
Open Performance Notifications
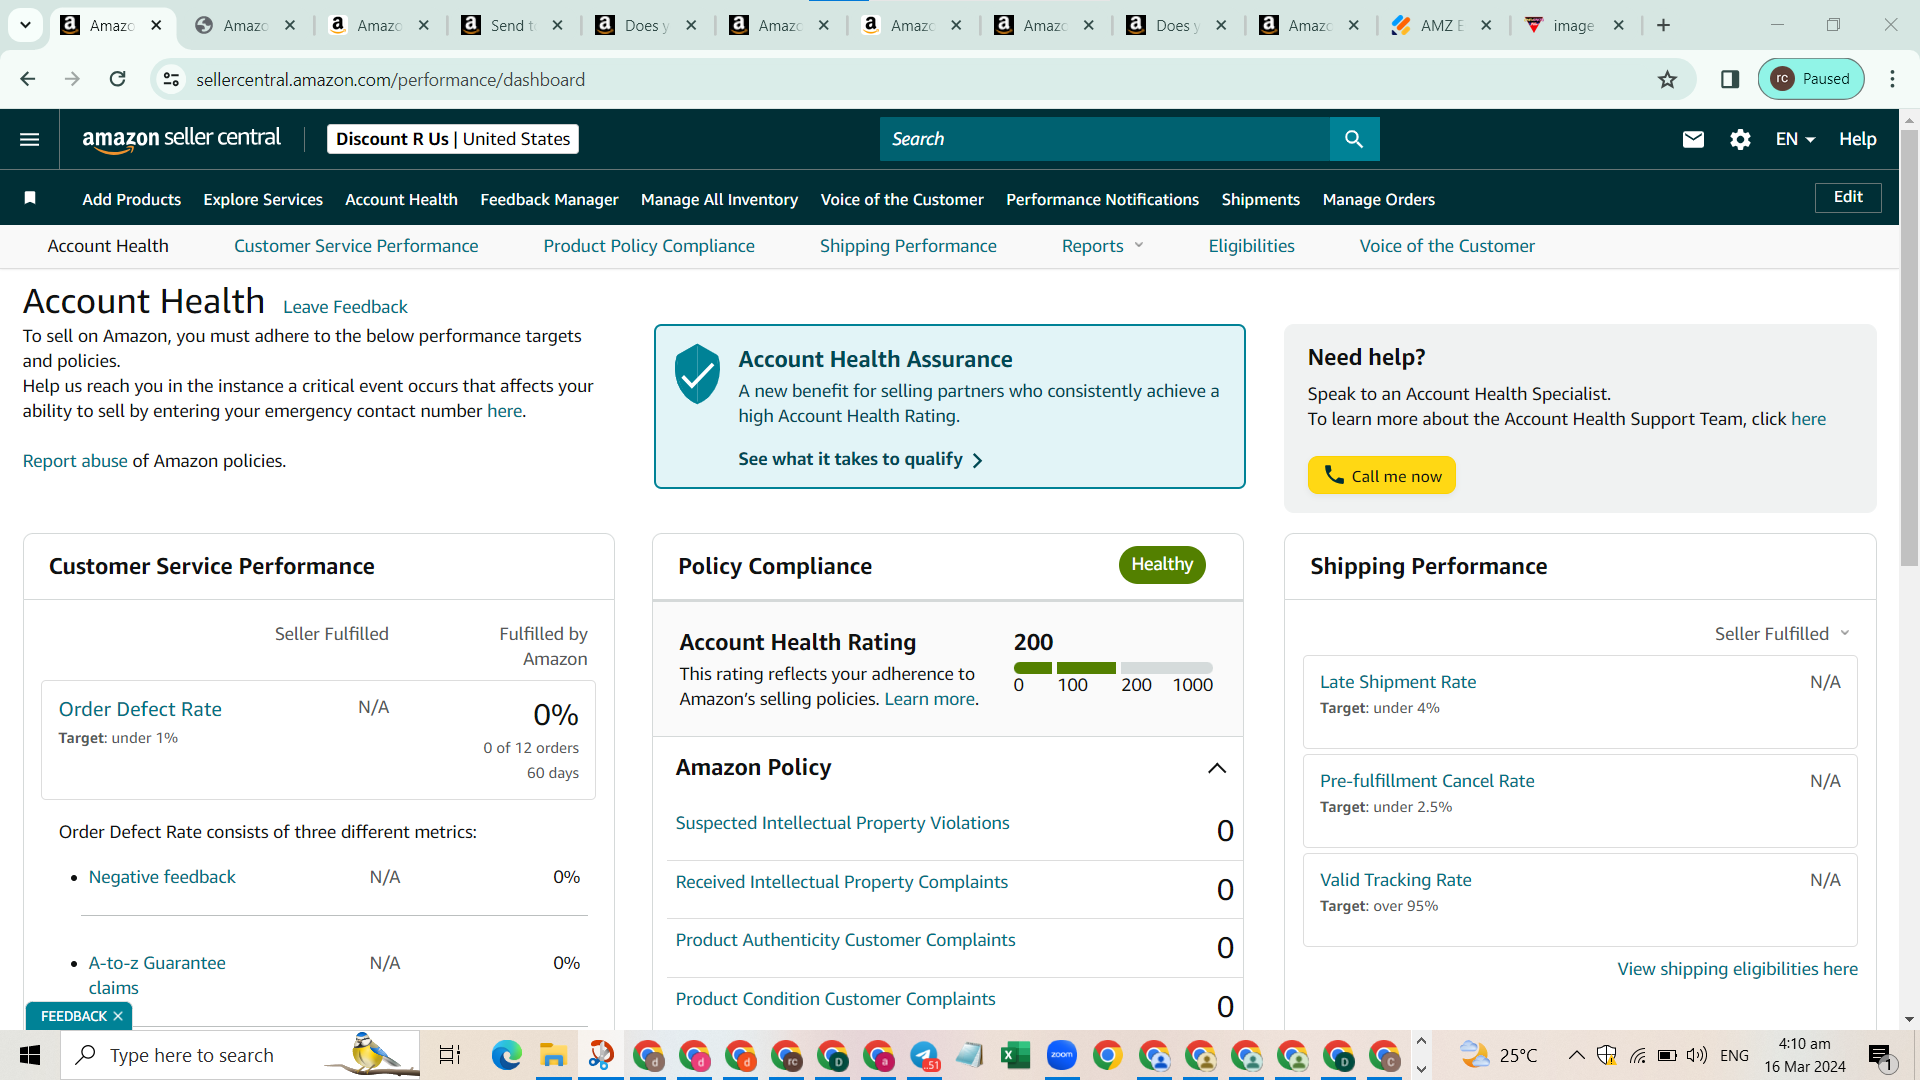[x=1102, y=199]
